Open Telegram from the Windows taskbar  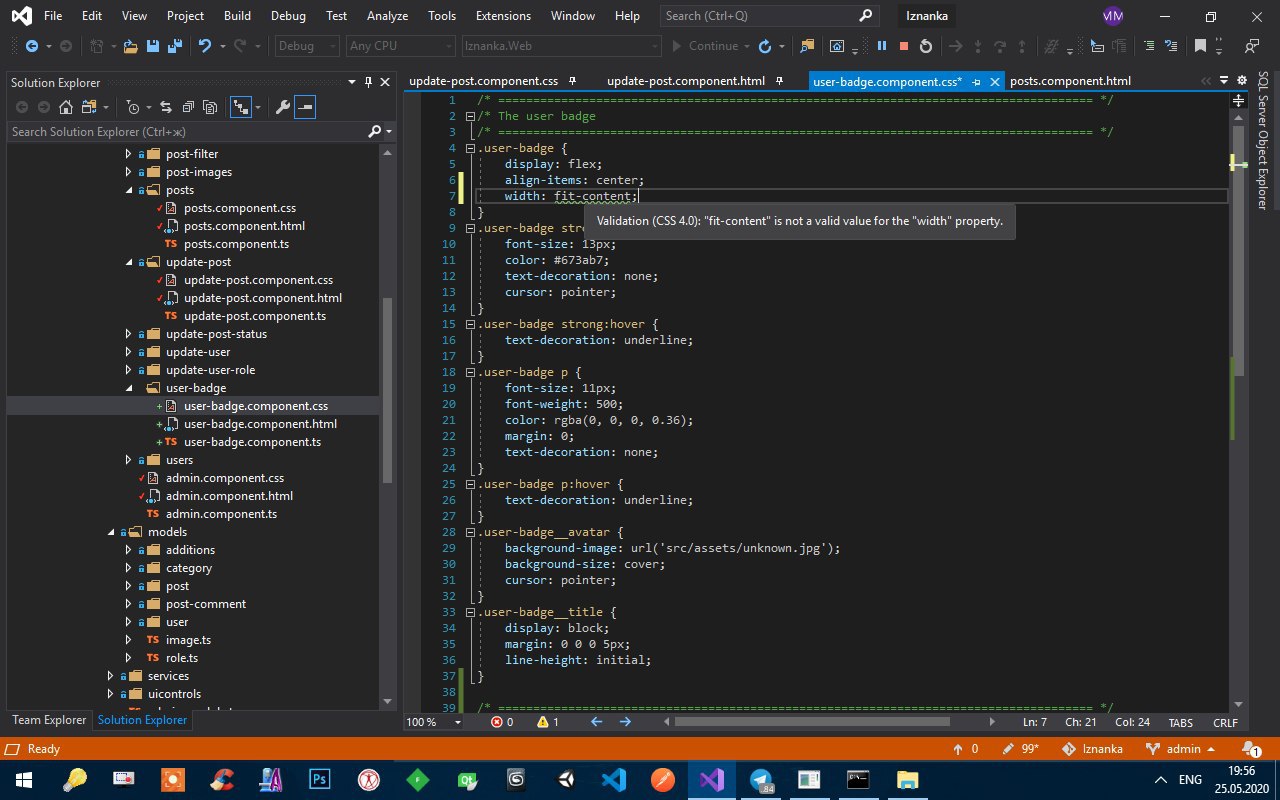tap(761, 780)
